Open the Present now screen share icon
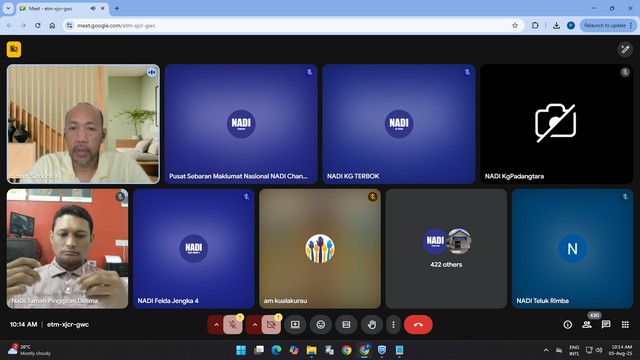This screenshot has height=360, width=640. (295, 325)
